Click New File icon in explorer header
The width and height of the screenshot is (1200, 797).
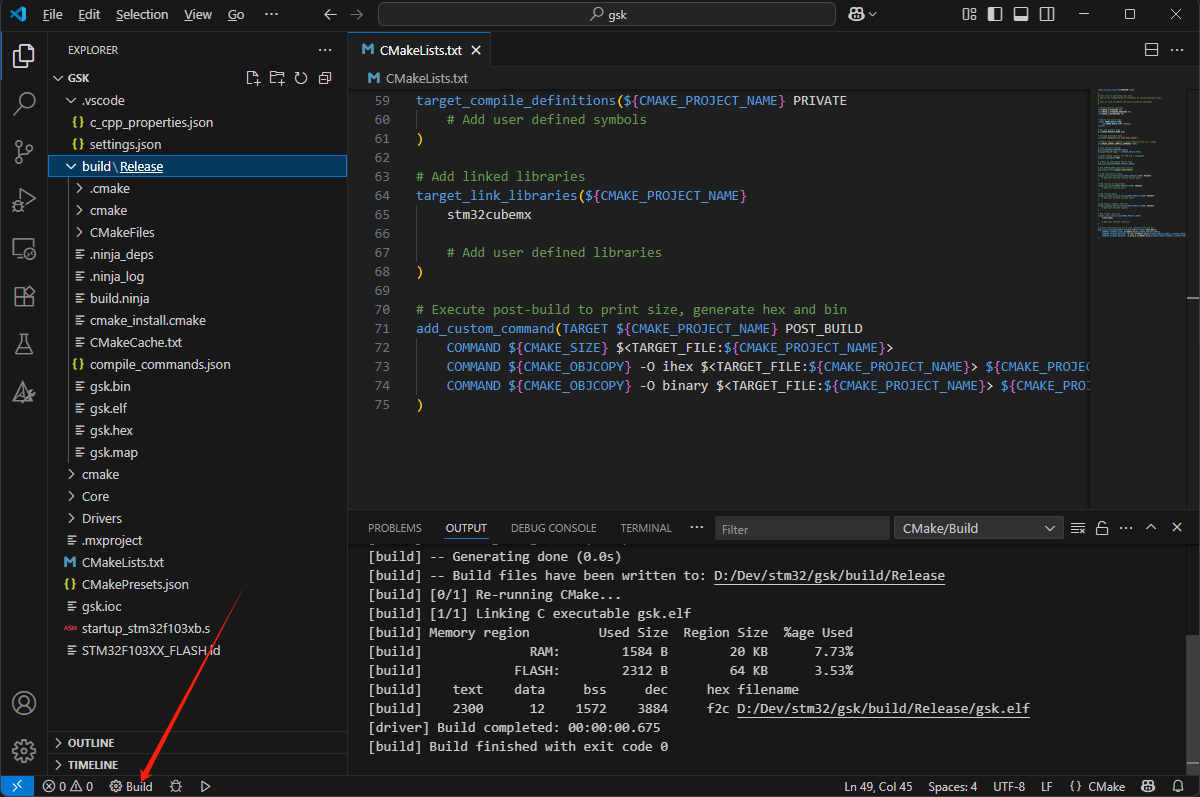(x=253, y=78)
